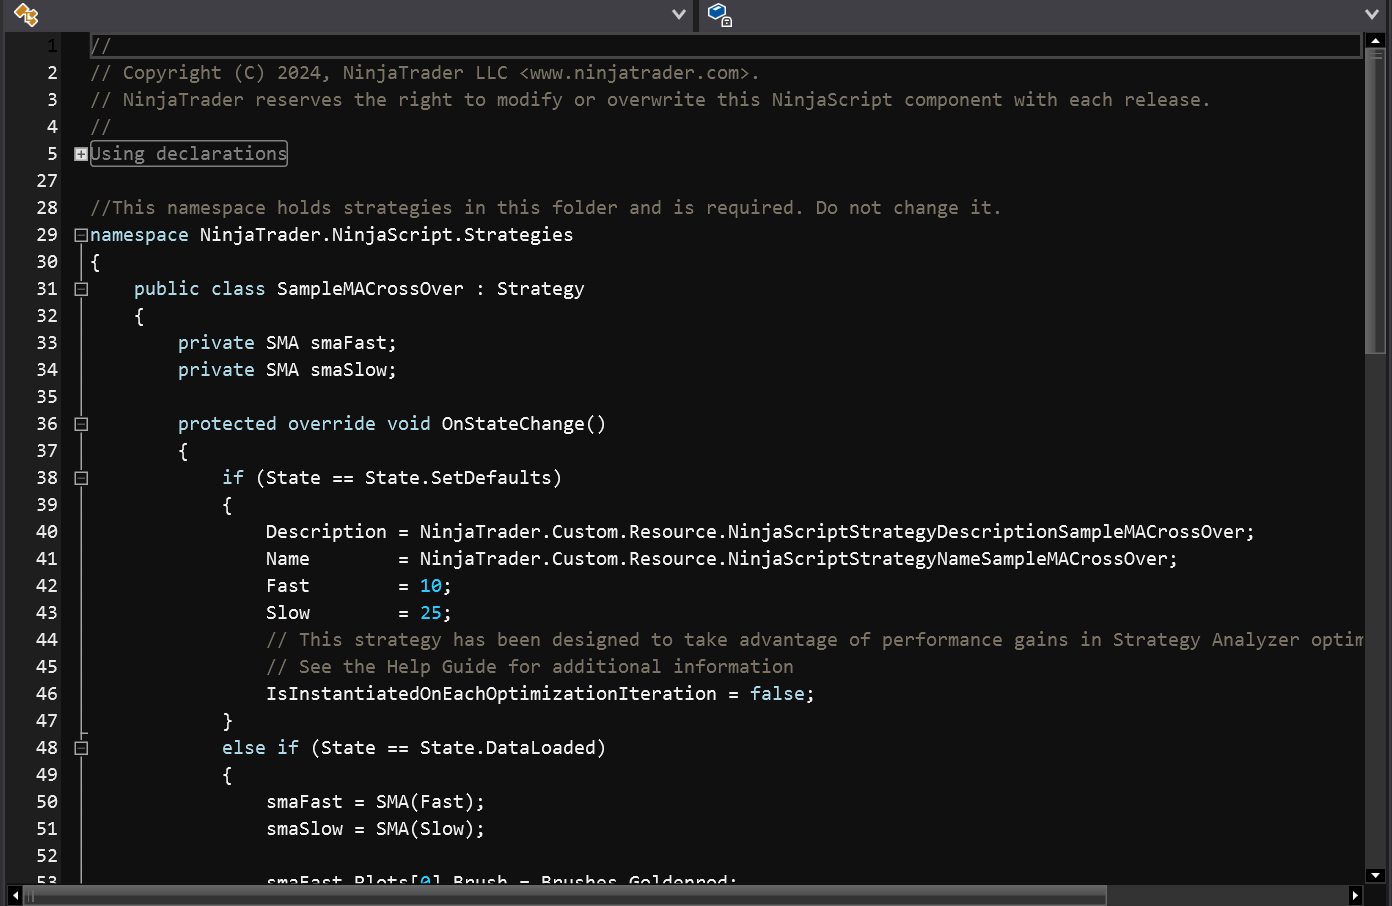
Task: Collapse the State.SetDefaults if block
Action: pyautogui.click(x=81, y=478)
